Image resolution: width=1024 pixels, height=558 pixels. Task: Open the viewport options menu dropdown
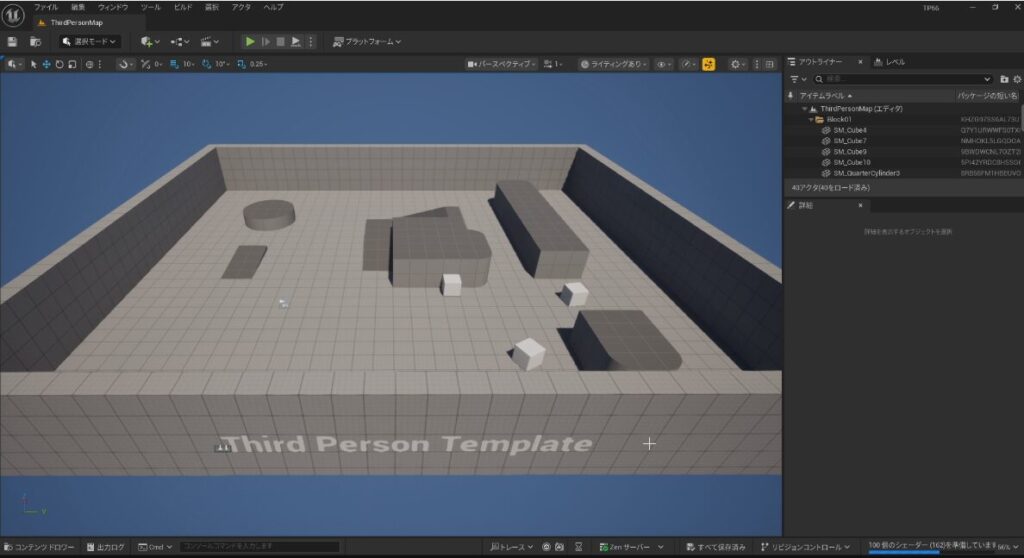click(x=14, y=64)
